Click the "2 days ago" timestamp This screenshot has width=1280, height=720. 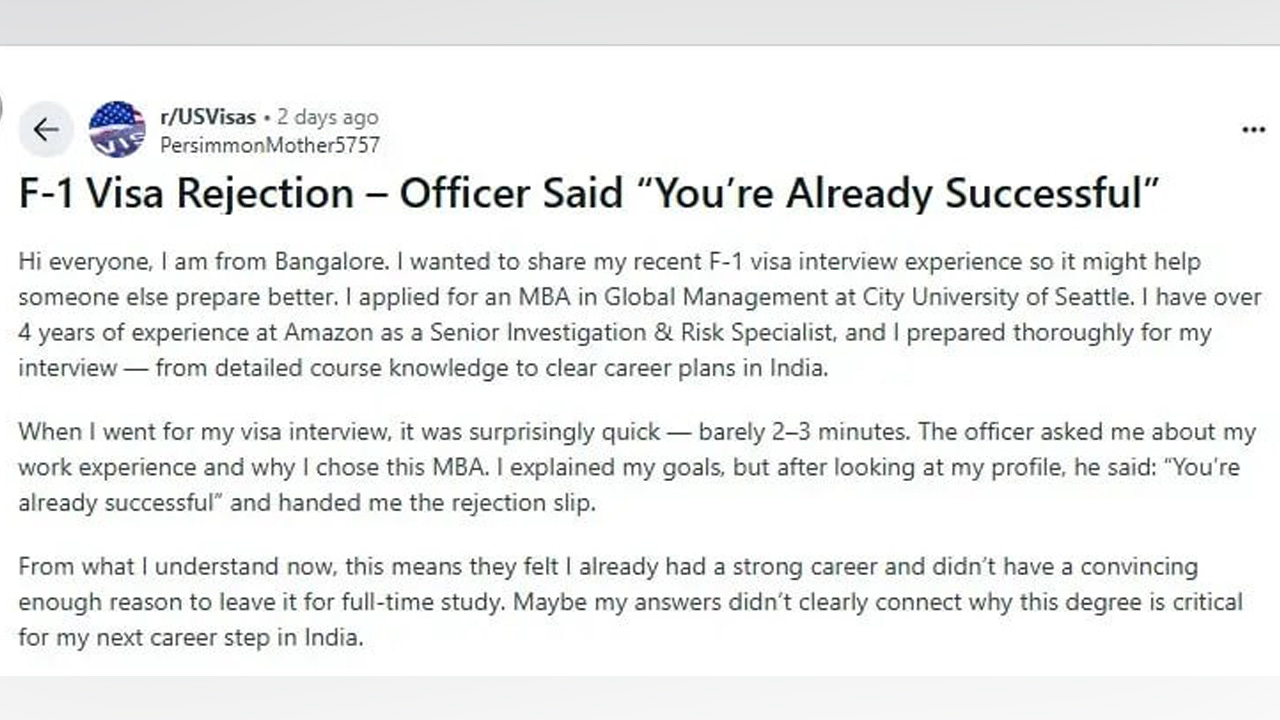point(328,117)
